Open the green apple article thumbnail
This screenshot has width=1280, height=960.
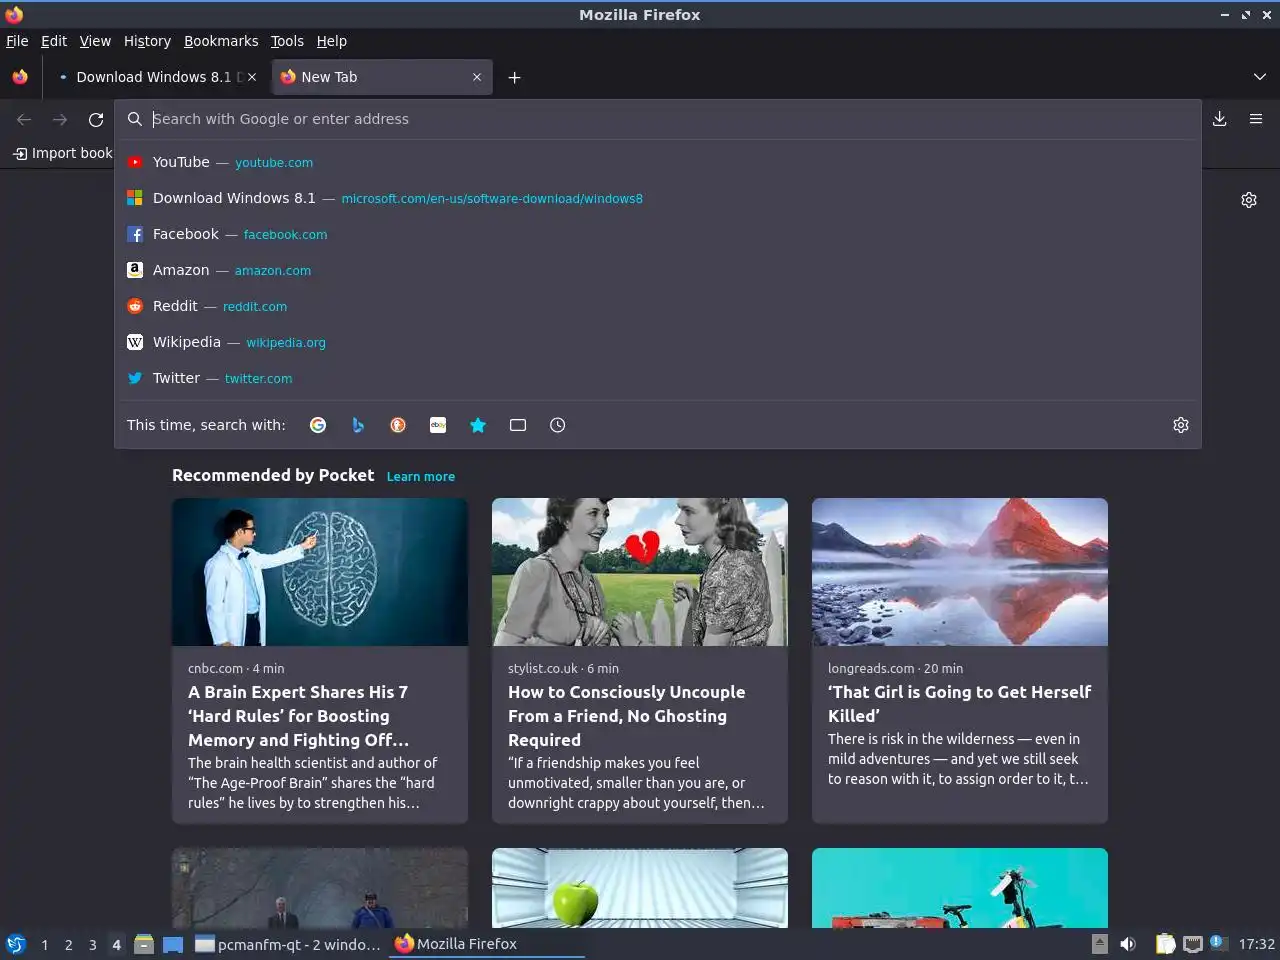click(640, 888)
